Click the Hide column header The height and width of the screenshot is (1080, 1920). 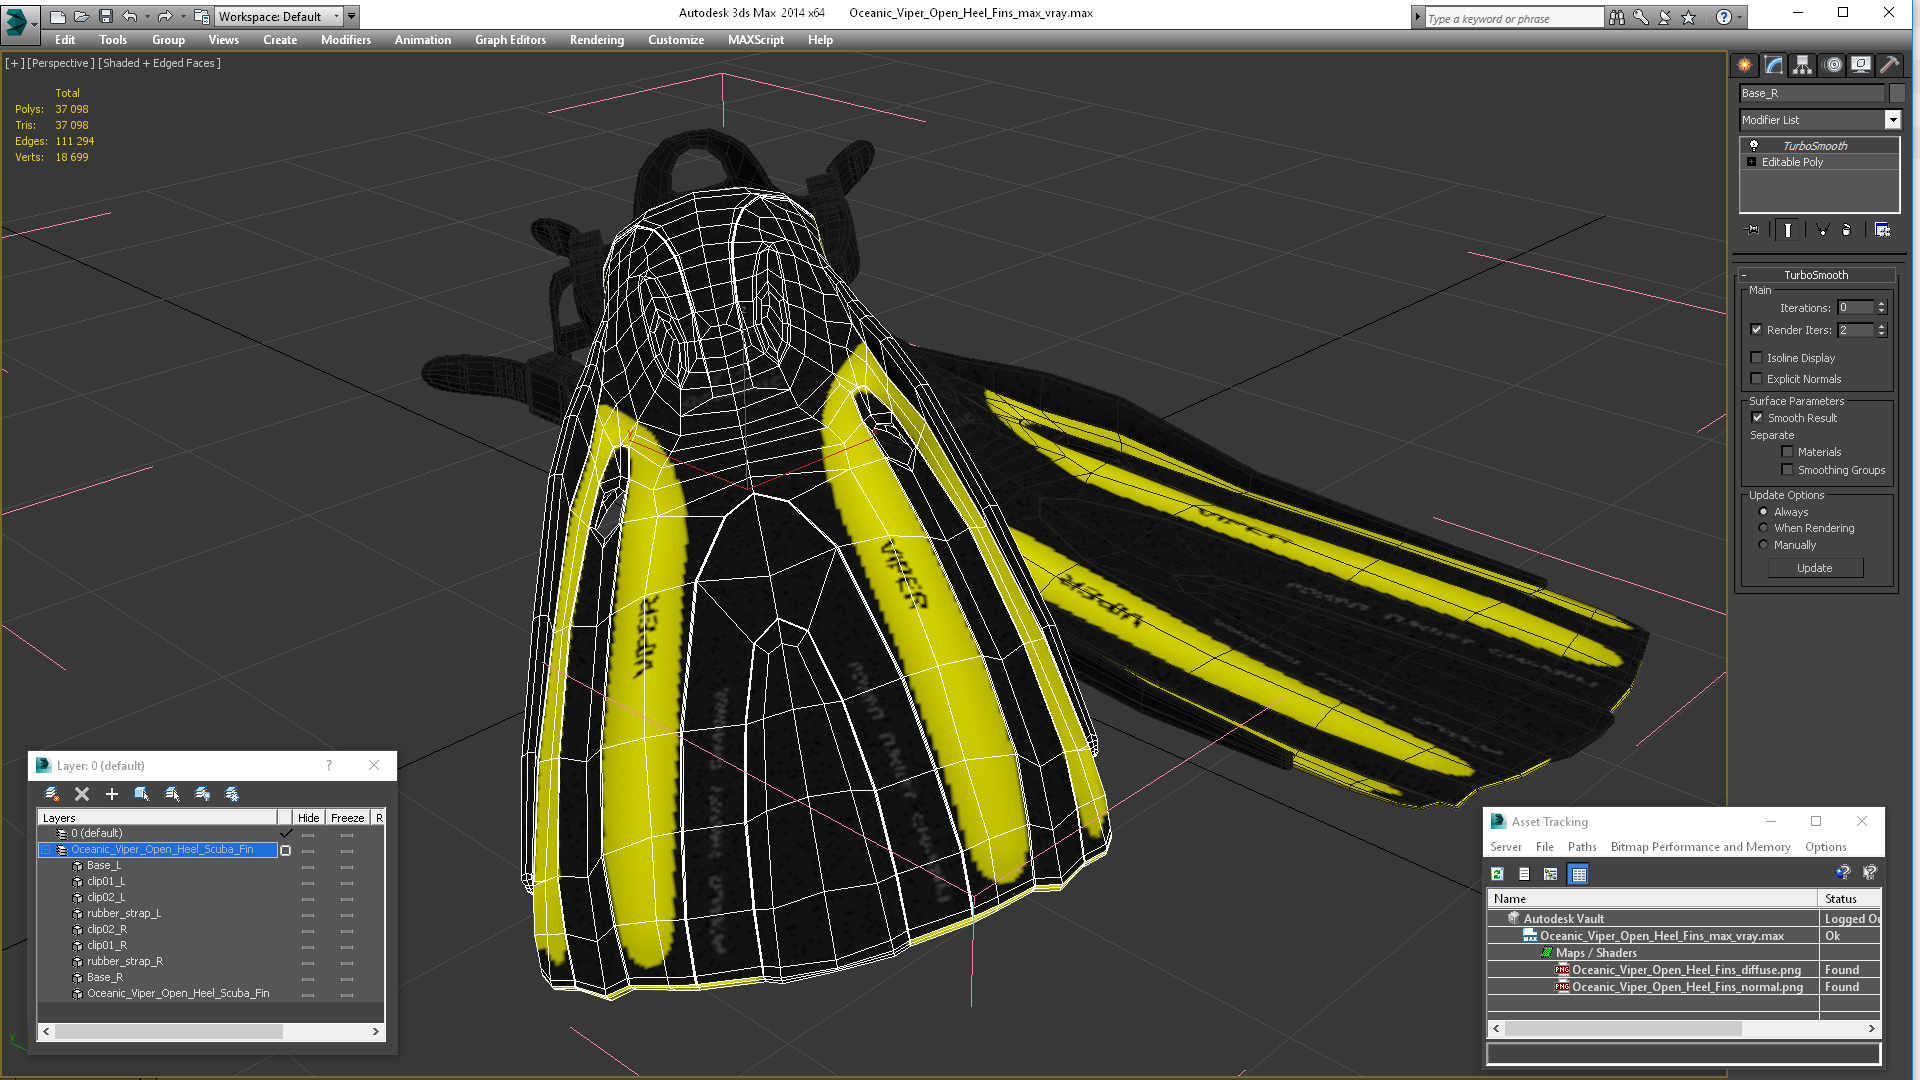[x=308, y=818]
